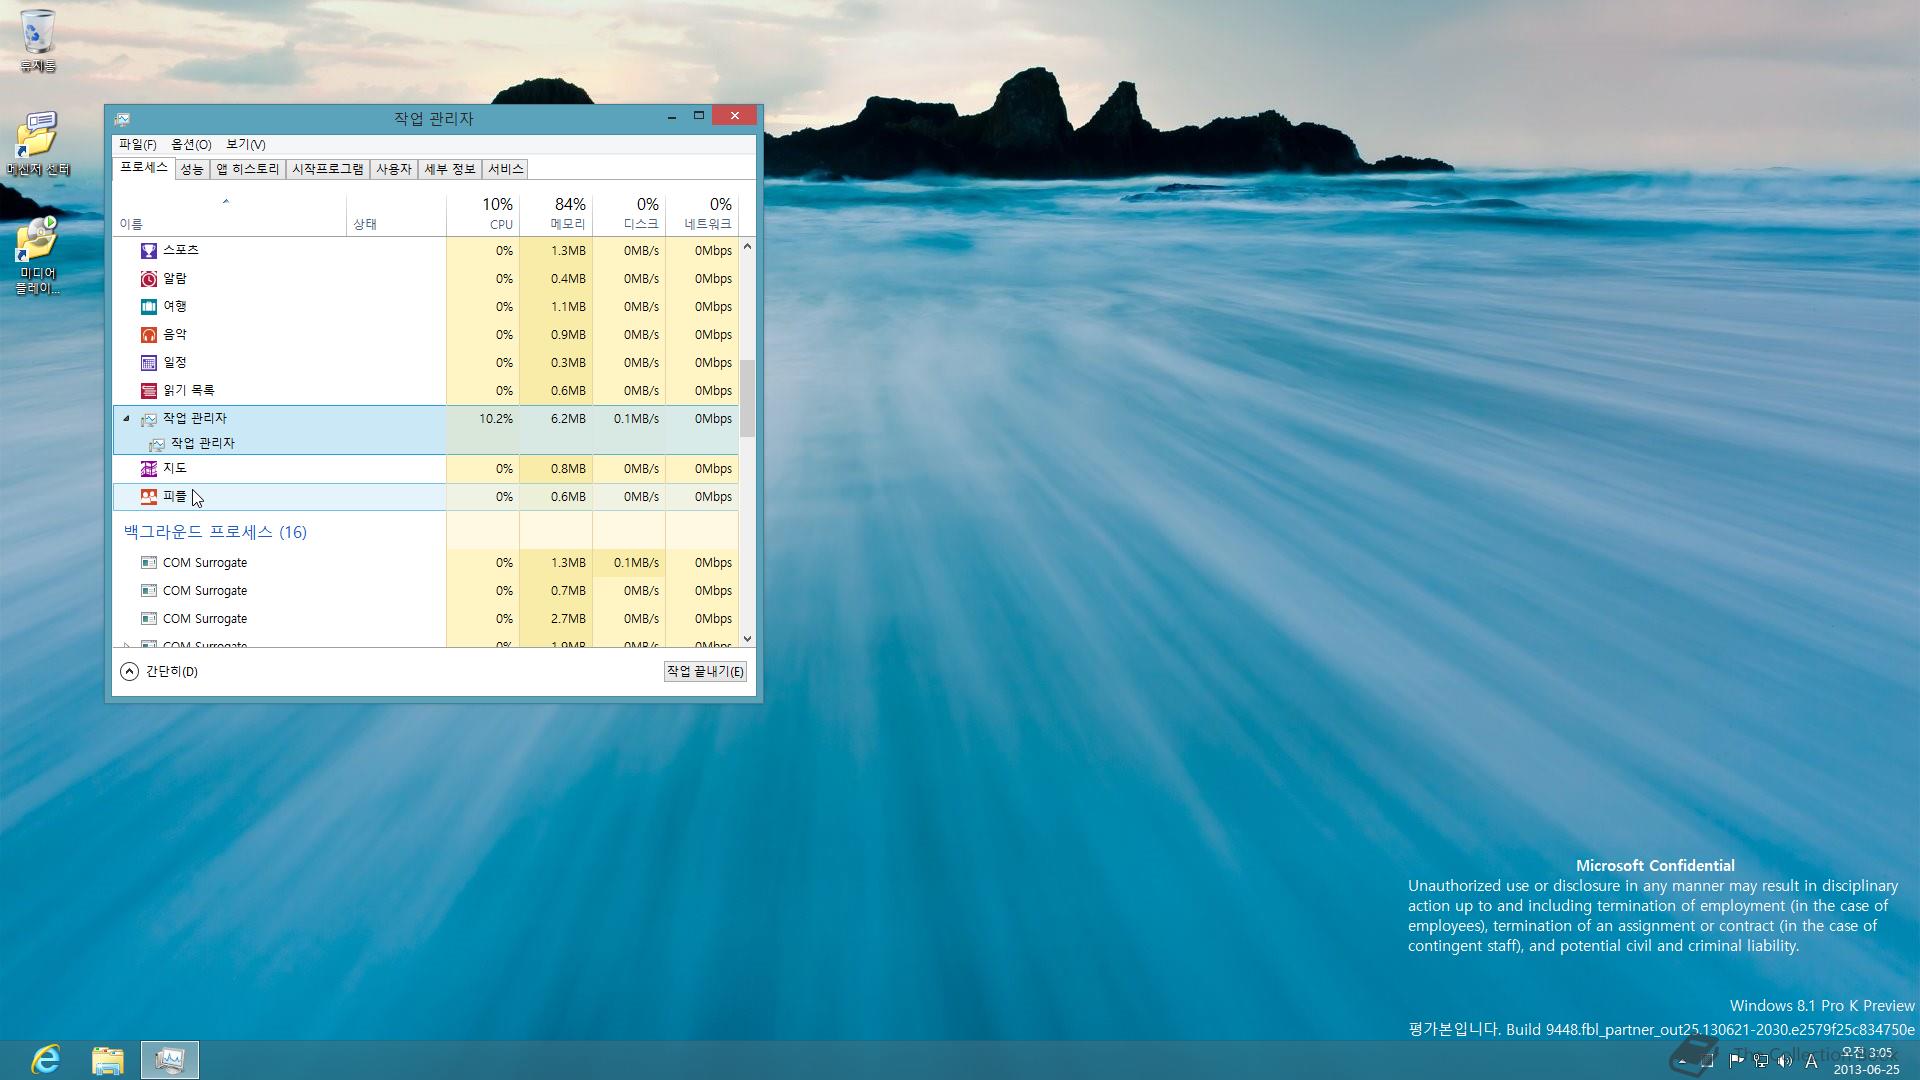The image size is (1920, 1080).
Task: Open the Action Center flag tray icon
Action: pos(1736,1061)
